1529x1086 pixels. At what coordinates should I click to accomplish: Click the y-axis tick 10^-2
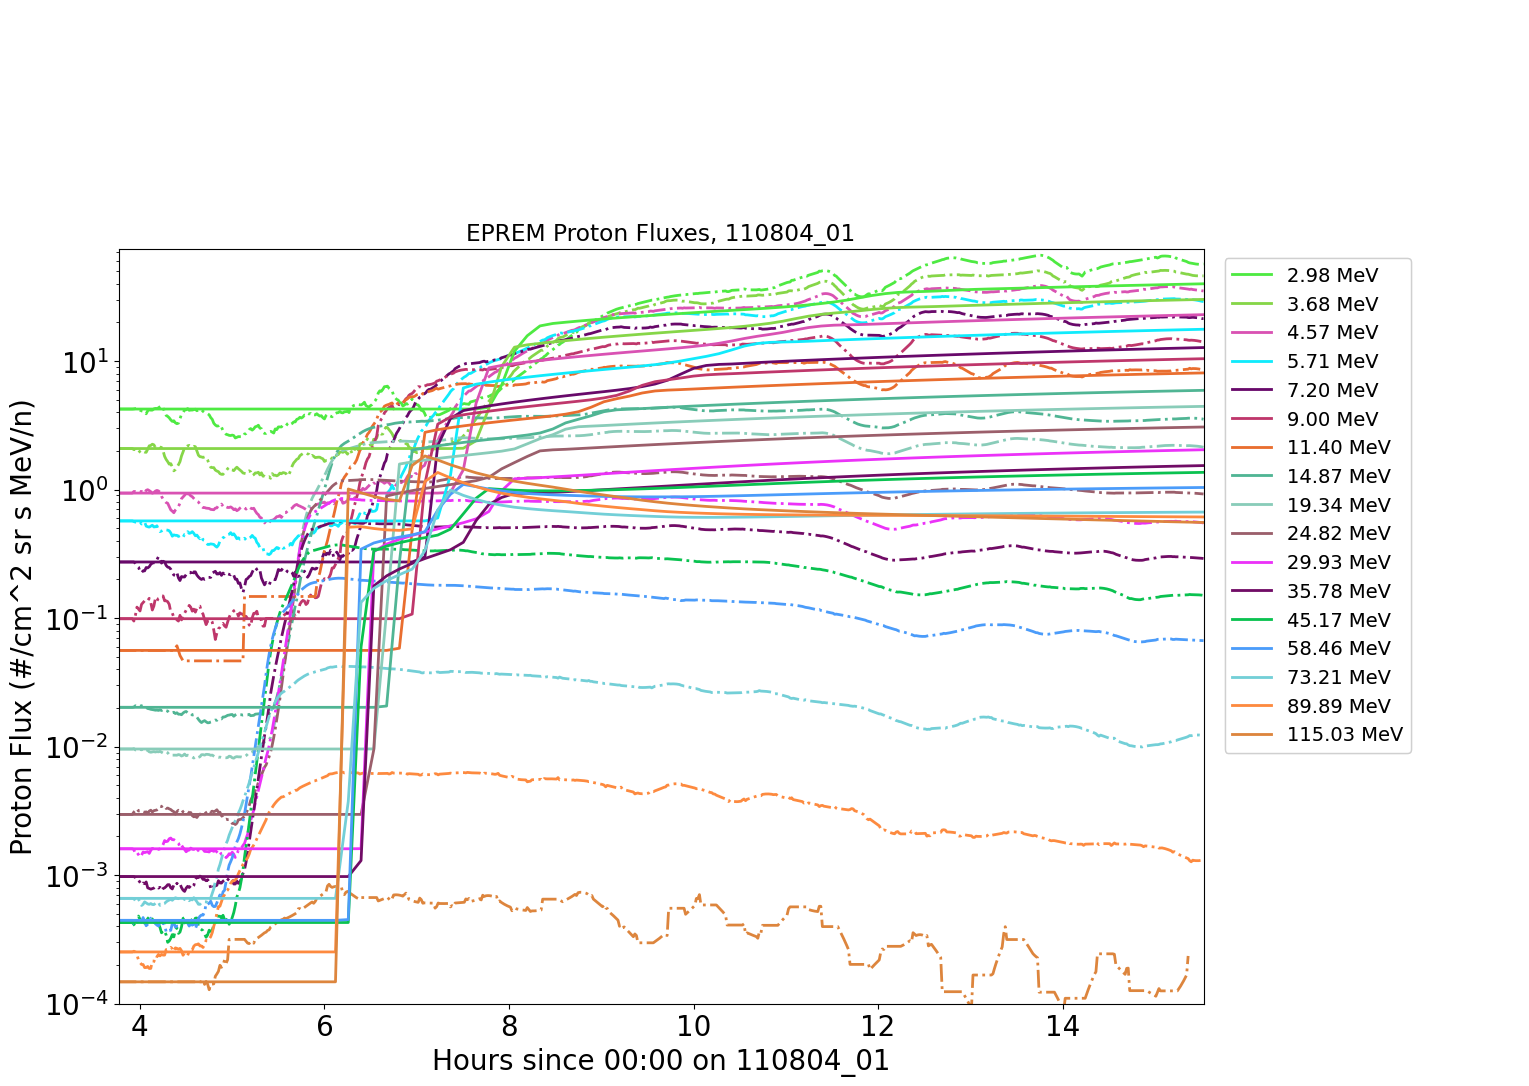coord(79,747)
